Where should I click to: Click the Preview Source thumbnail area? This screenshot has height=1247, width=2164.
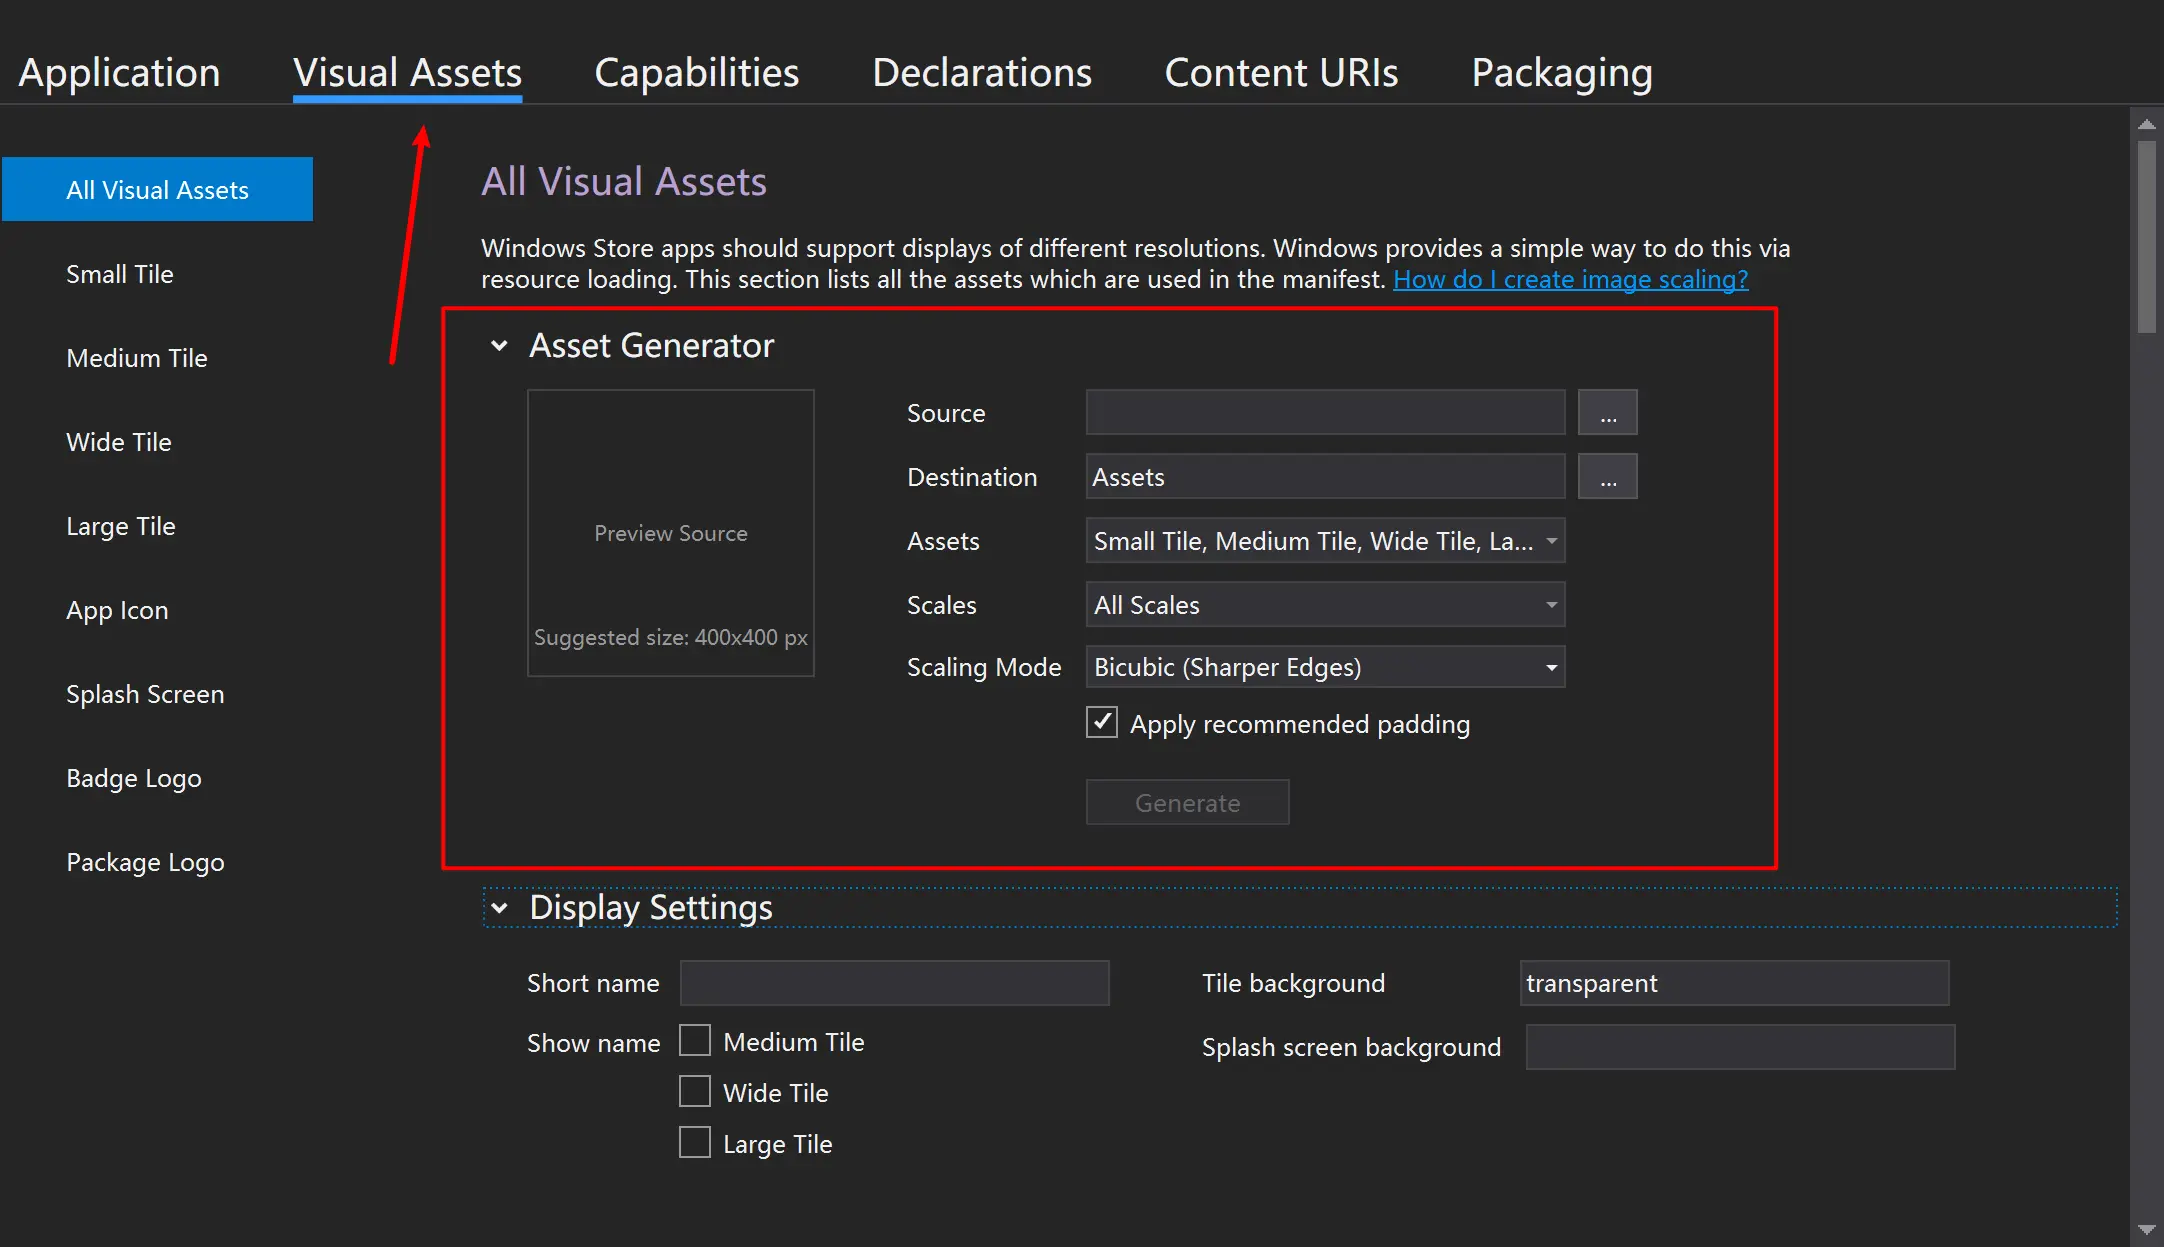click(670, 533)
